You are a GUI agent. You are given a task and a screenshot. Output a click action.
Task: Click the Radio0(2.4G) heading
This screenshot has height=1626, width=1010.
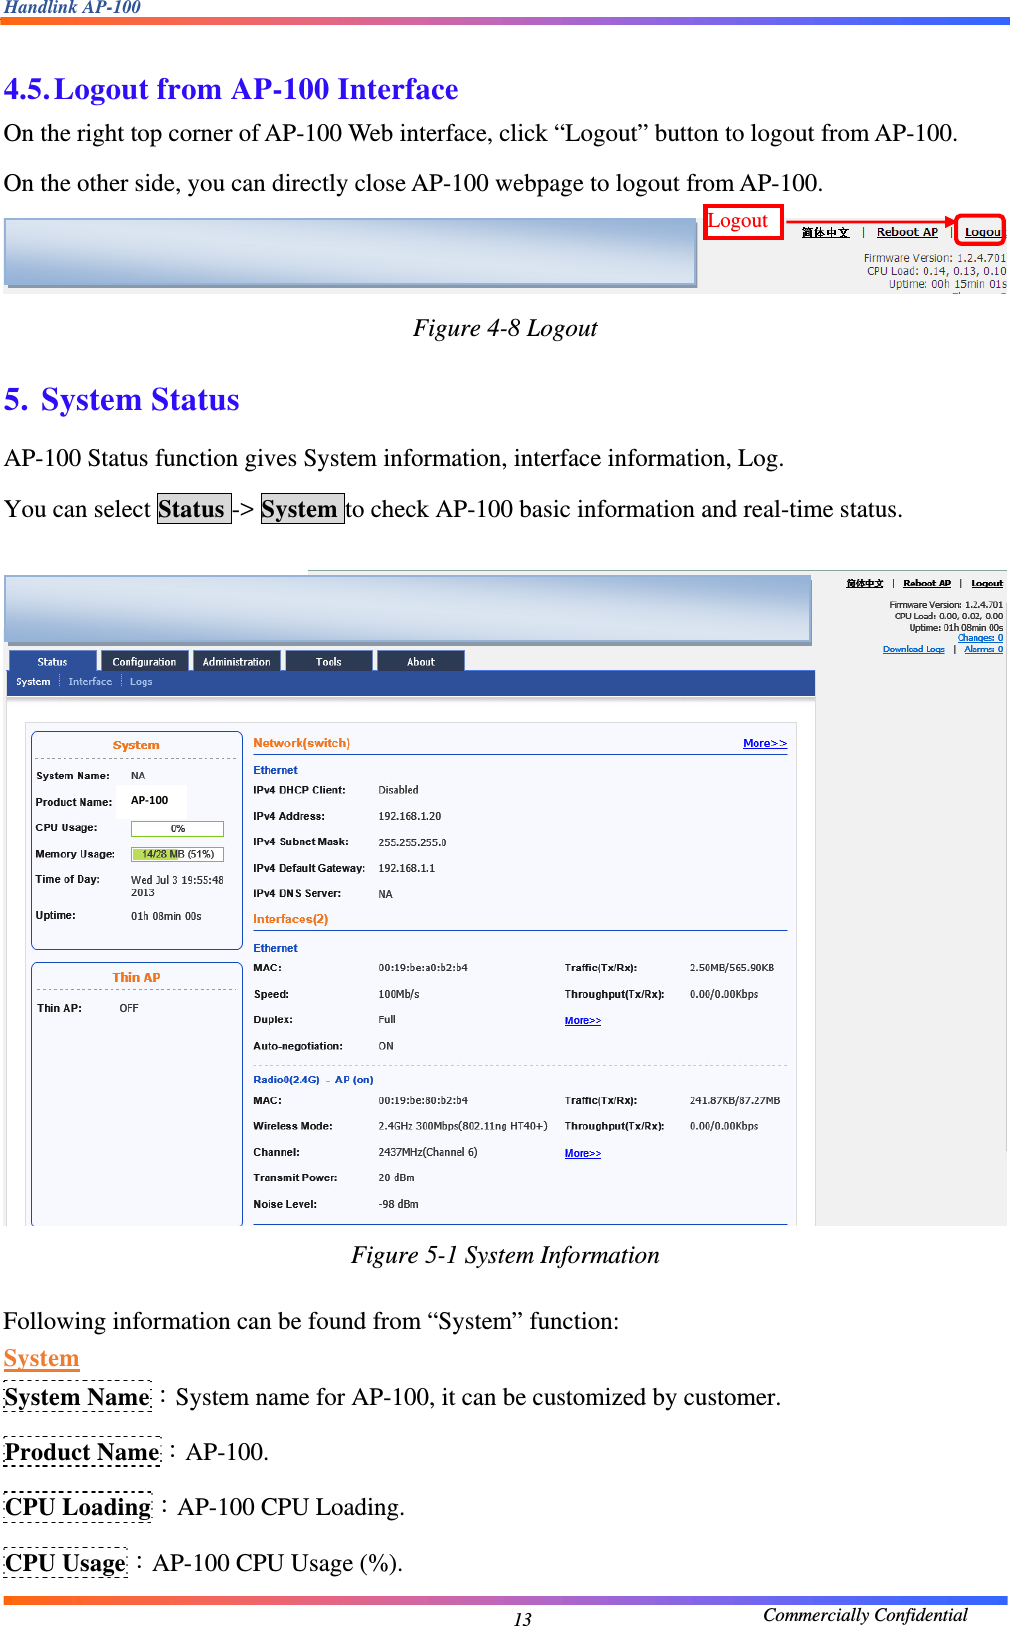[x=286, y=1080]
